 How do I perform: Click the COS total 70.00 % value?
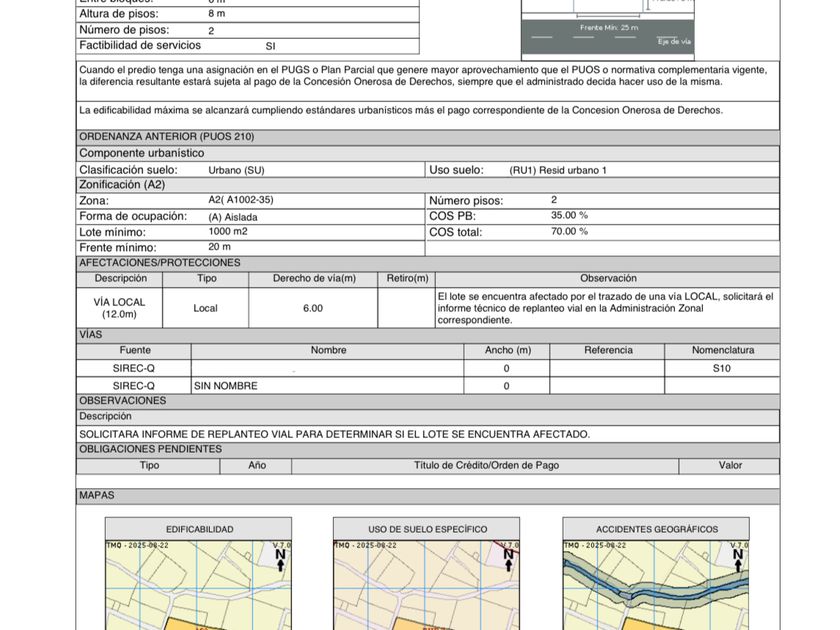[x=569, y=232]
